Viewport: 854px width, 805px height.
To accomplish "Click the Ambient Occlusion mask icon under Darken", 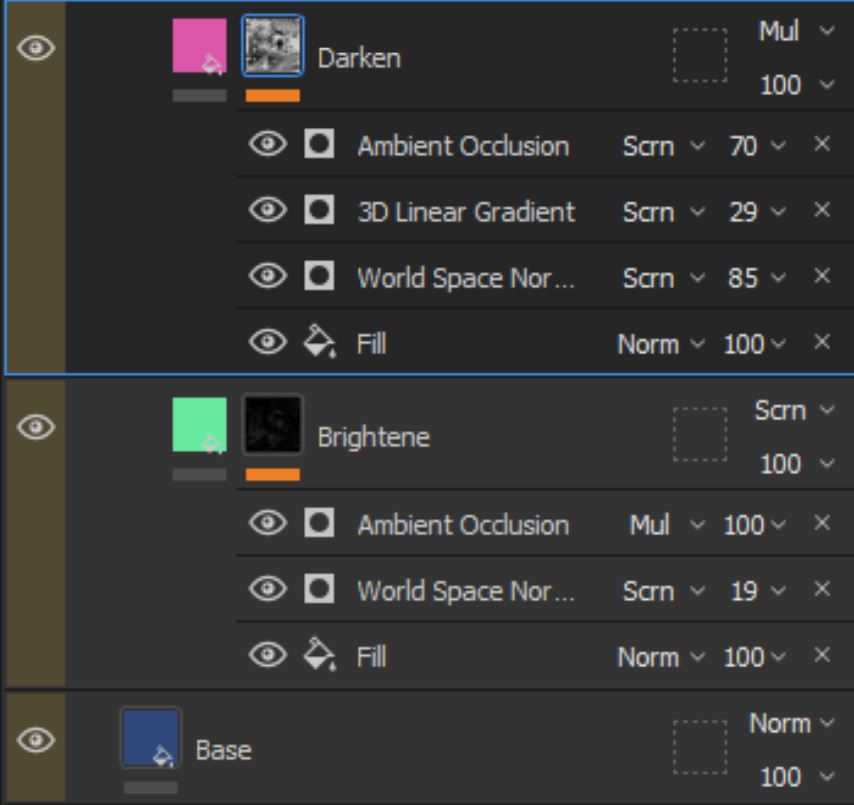I will 319,145.
